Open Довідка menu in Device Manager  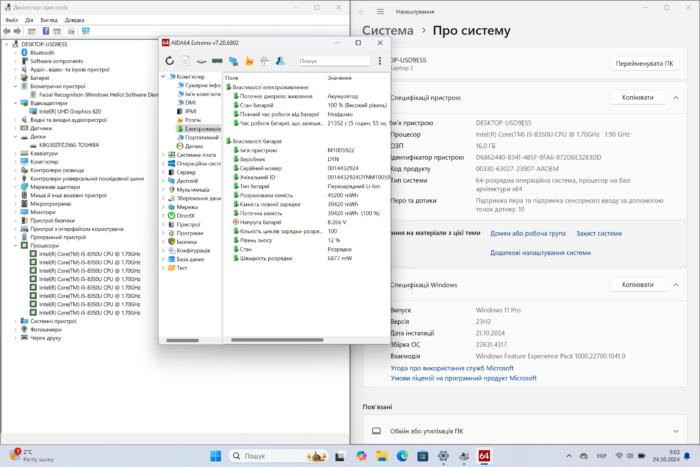tap(75, 20)
